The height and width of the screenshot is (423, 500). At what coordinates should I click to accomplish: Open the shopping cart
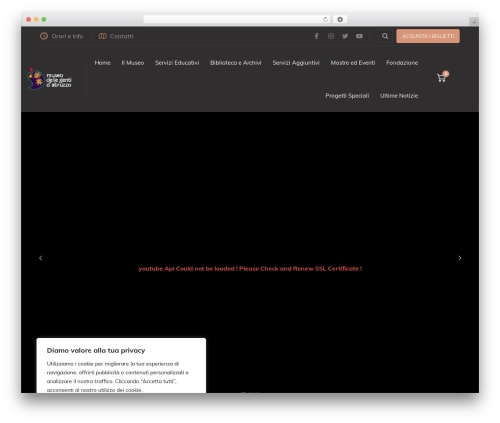click(x=442, y=77)
